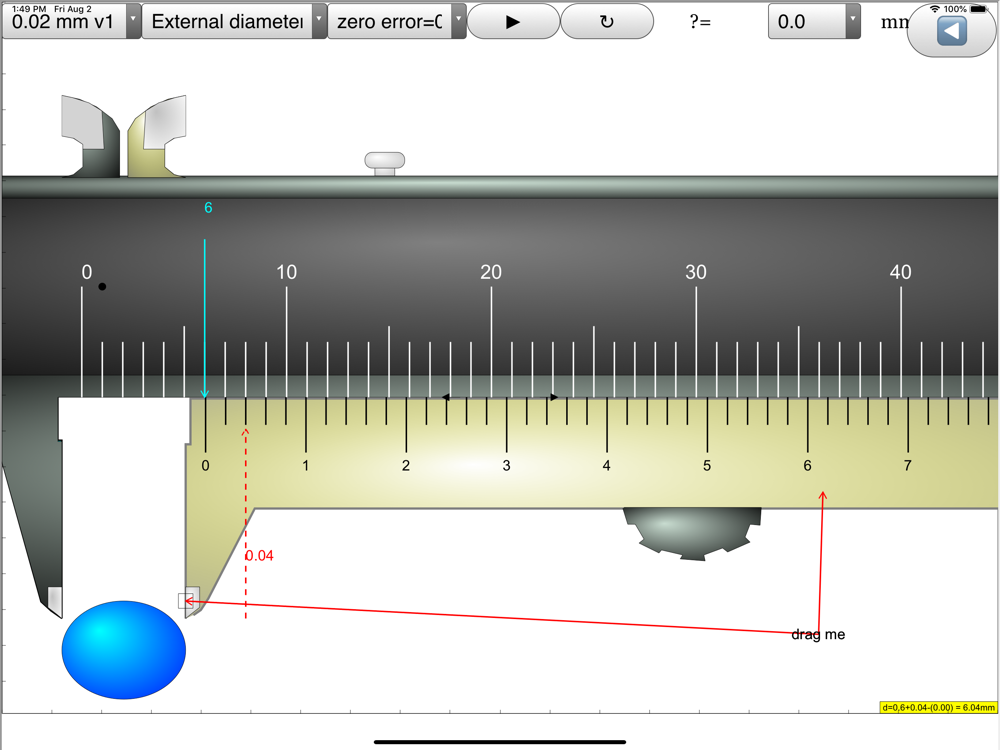Click the play button in toolbar
Screen dimensions: 1000x750
(513, 22)
